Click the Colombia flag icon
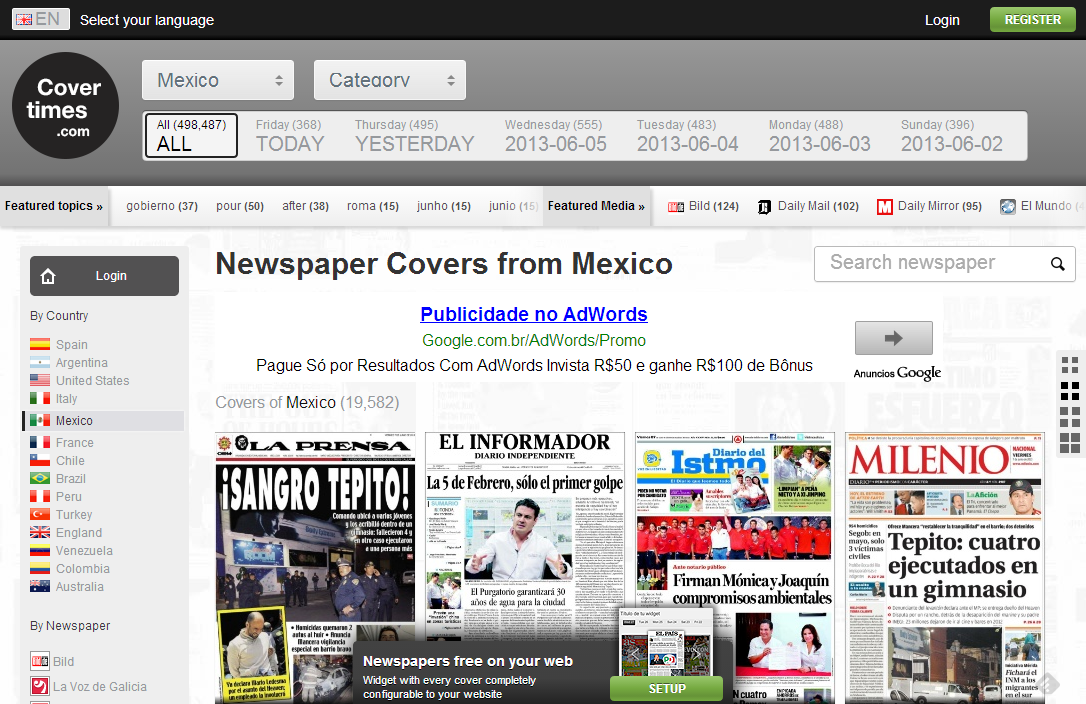1086x704 pixels. (40, 568)
